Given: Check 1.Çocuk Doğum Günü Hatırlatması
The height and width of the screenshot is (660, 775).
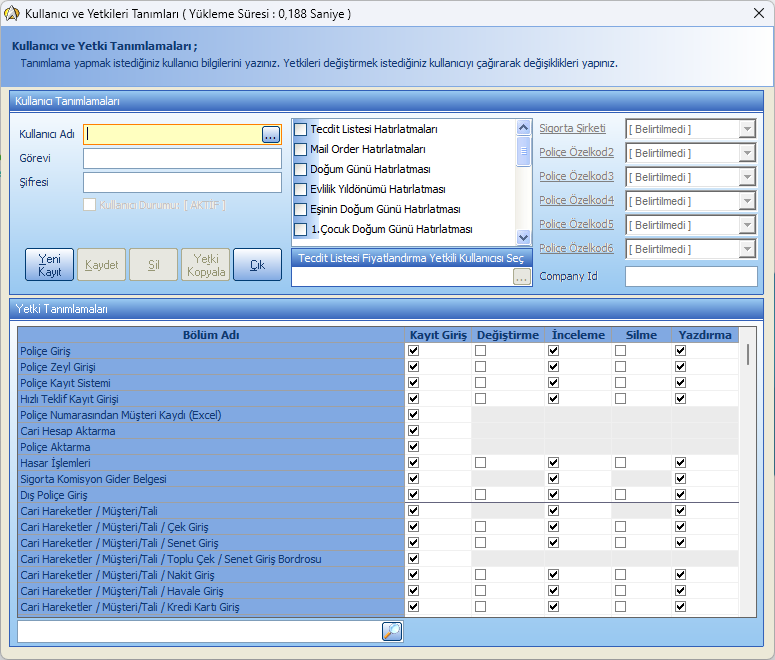Looking at the screenshot, I should [301, 229].
